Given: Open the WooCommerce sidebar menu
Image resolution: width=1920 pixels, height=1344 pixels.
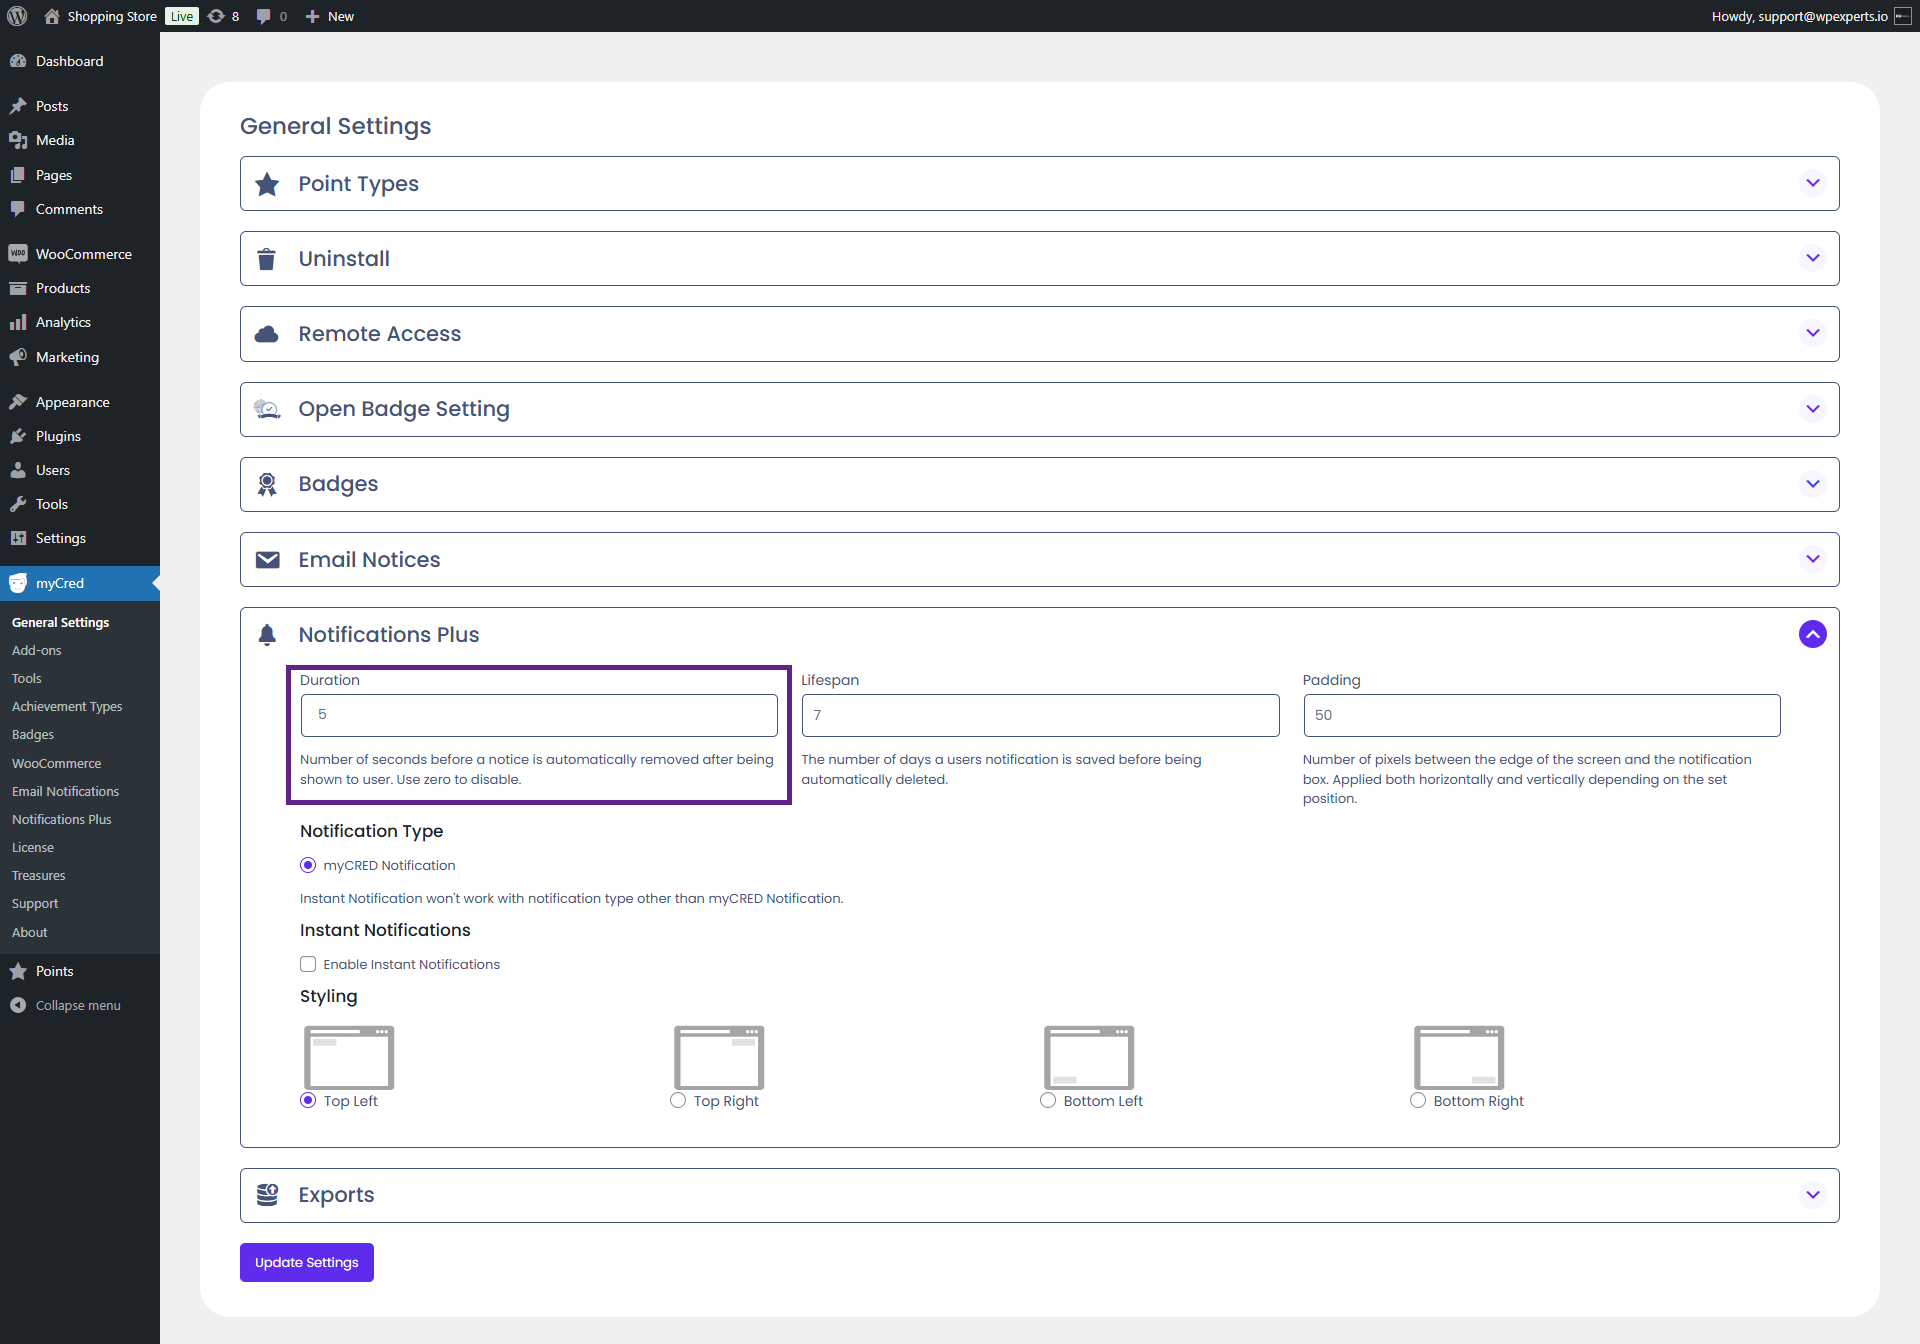Looking at the screenshot, I should point(83,254).
